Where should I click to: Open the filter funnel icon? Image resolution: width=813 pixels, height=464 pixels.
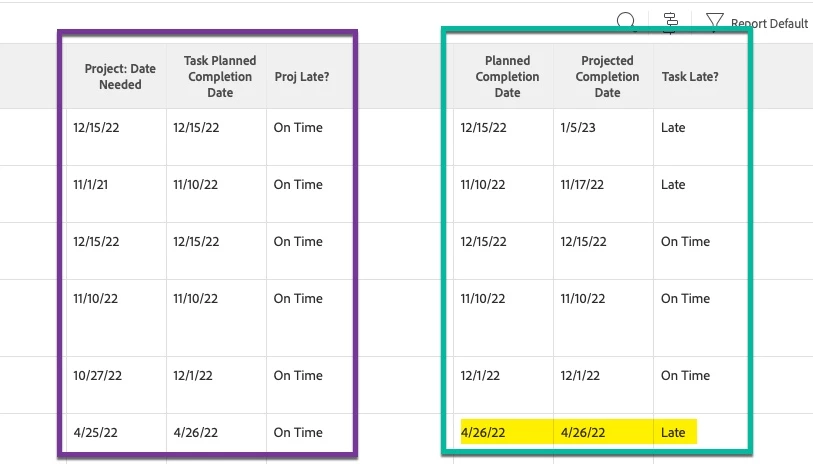tap(714, 22)
